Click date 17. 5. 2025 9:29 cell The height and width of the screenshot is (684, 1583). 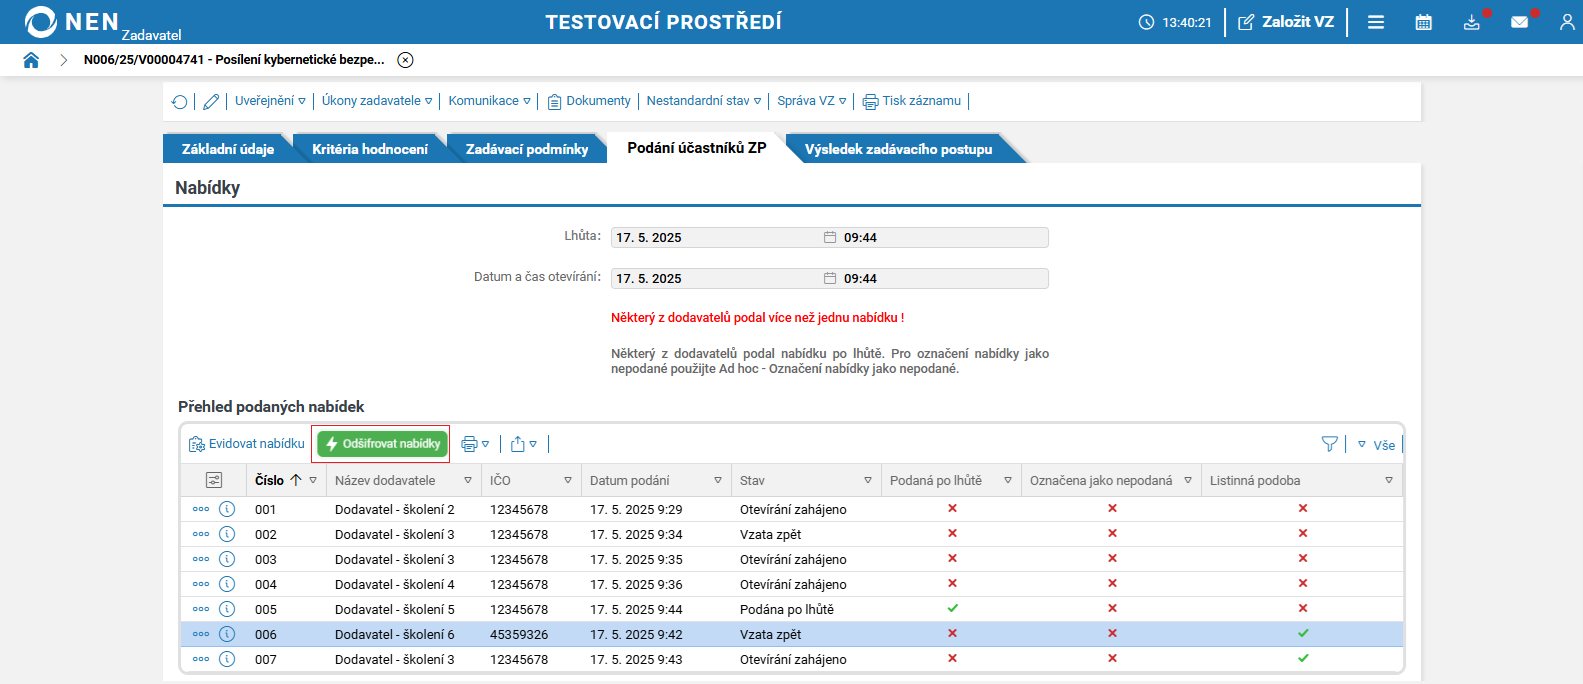coord(636,509)
